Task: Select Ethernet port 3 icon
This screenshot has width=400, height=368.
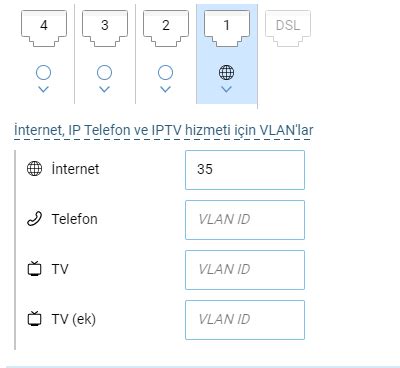Action: point(105,28)
